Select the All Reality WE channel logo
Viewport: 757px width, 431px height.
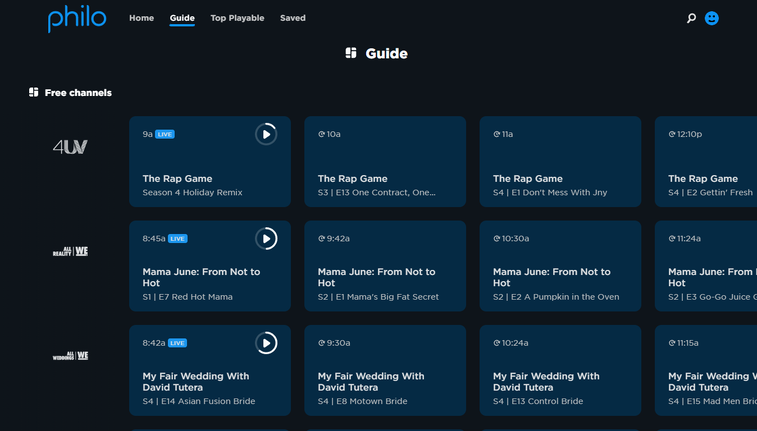(70, 251)
